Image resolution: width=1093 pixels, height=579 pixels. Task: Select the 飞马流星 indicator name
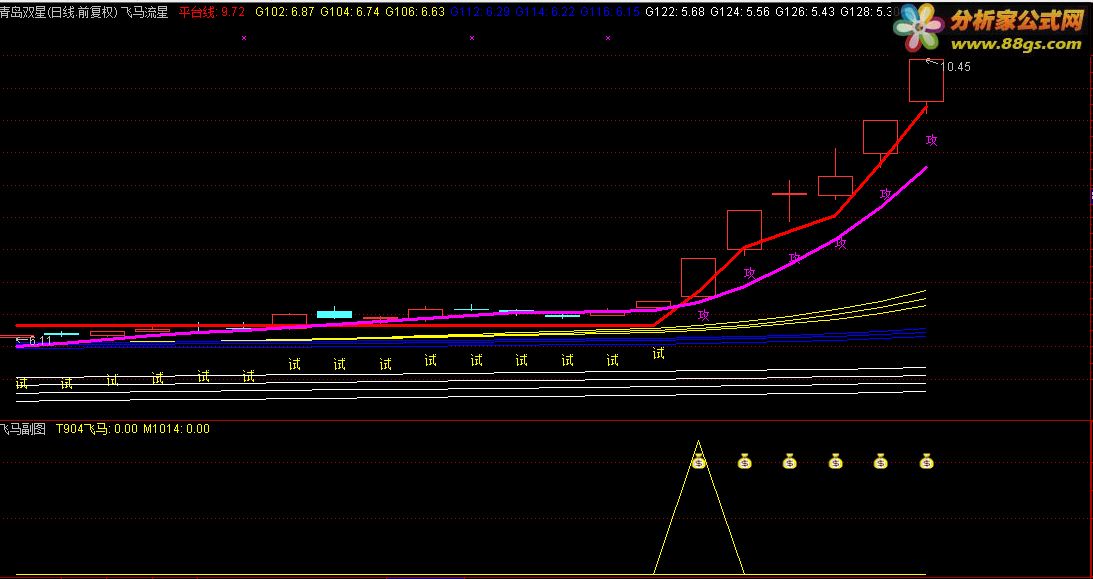[x=145, y=12]
